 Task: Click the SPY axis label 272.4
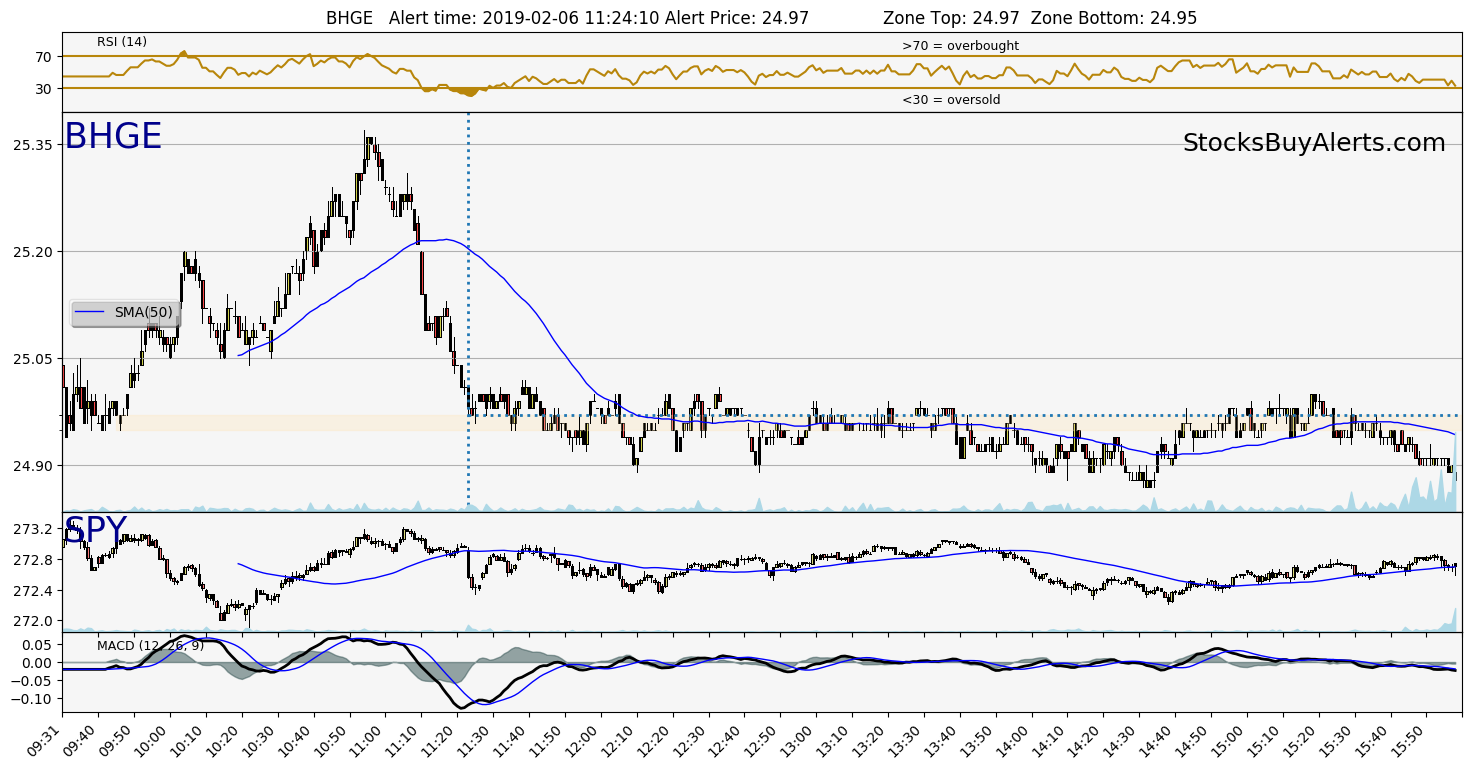[x=33, y=591]
